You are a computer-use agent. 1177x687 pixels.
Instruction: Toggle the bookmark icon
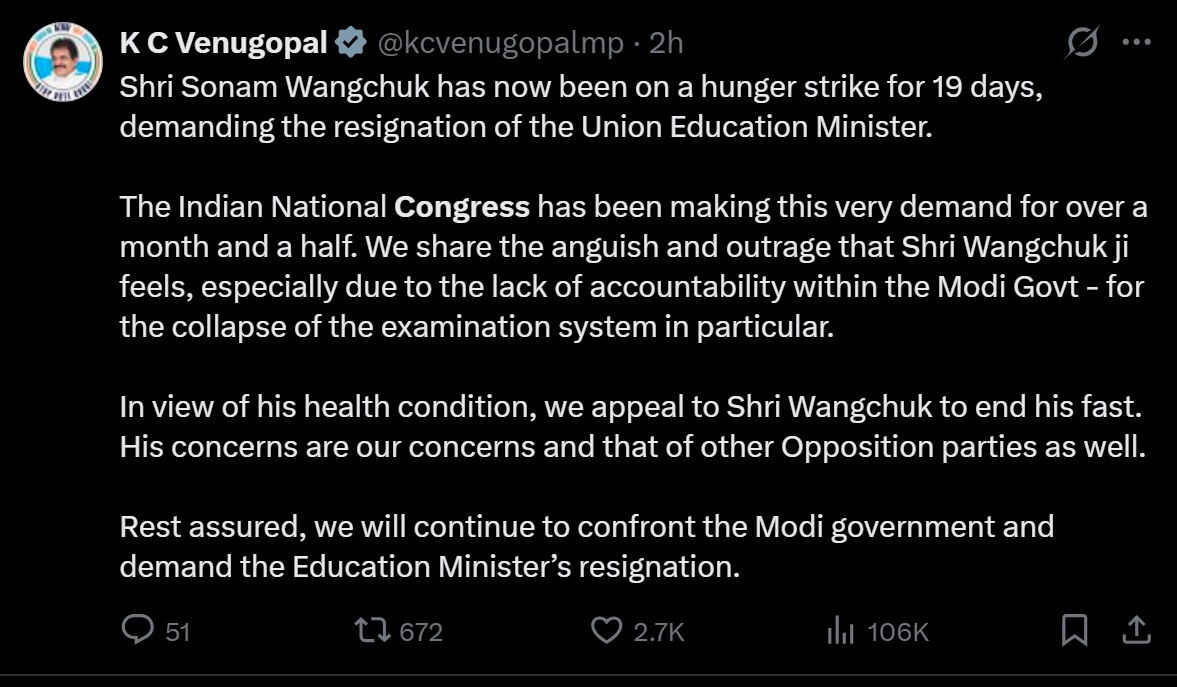coord(1074,629)
